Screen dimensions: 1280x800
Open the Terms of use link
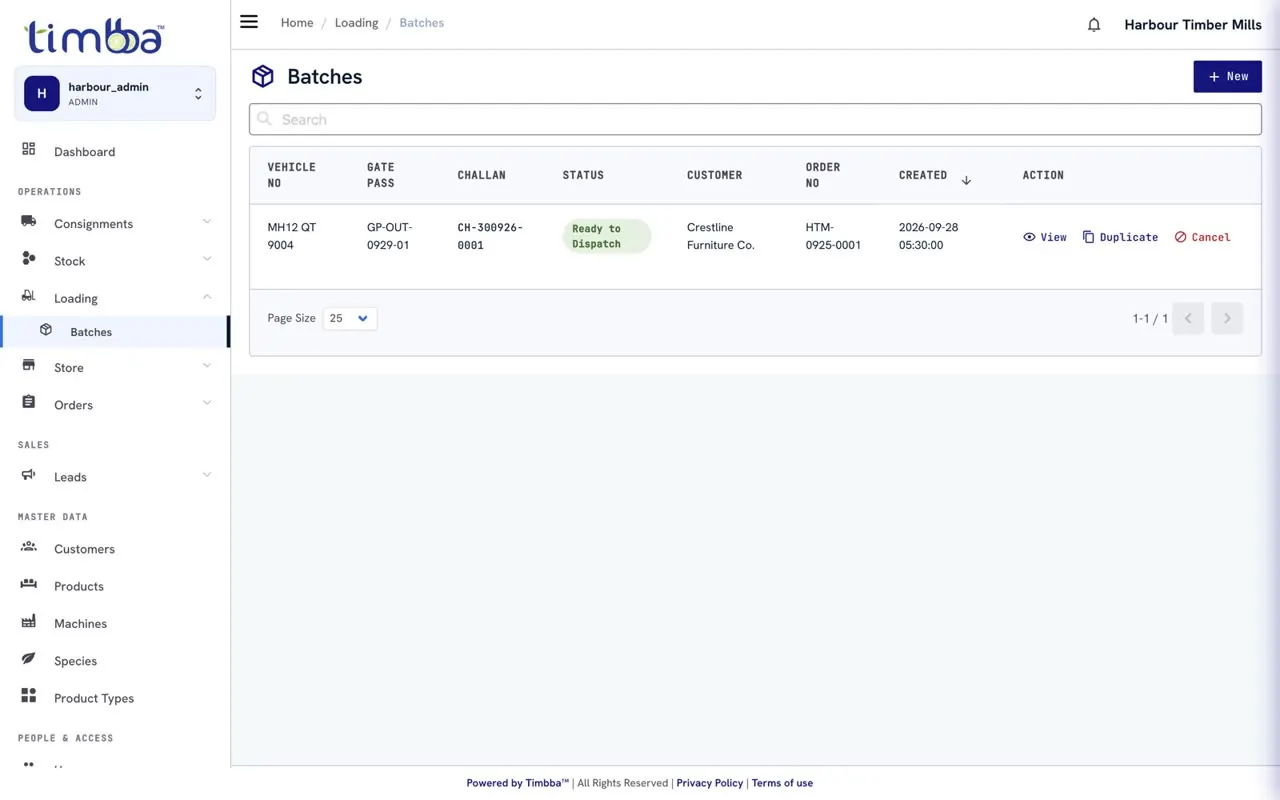coord(782,783)
